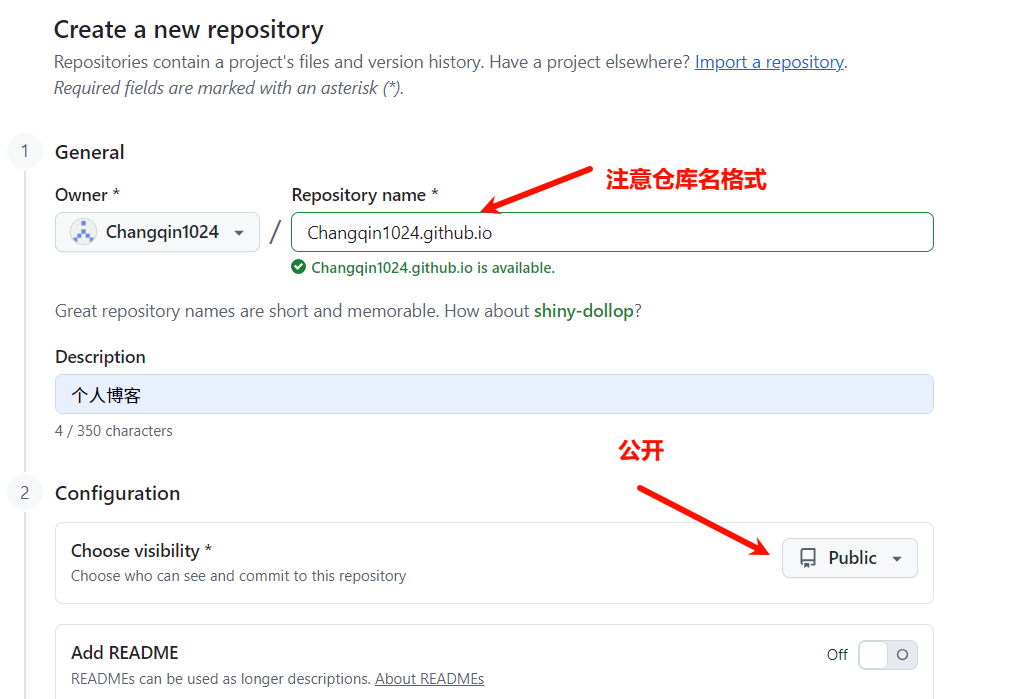Image resolution: width=1021 pixels, height=699 pixels.
Task: Click the green availability checkmark icon
Action: point(299,267)
